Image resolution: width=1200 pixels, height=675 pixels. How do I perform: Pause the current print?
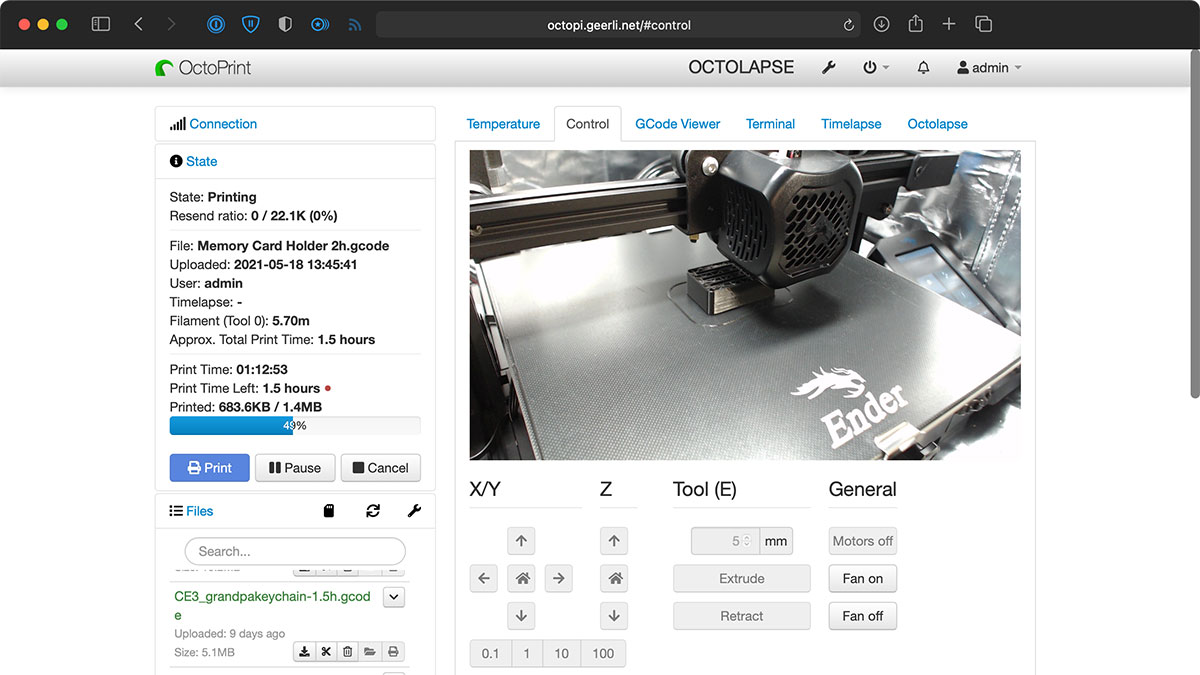click(x=295, y=468)
